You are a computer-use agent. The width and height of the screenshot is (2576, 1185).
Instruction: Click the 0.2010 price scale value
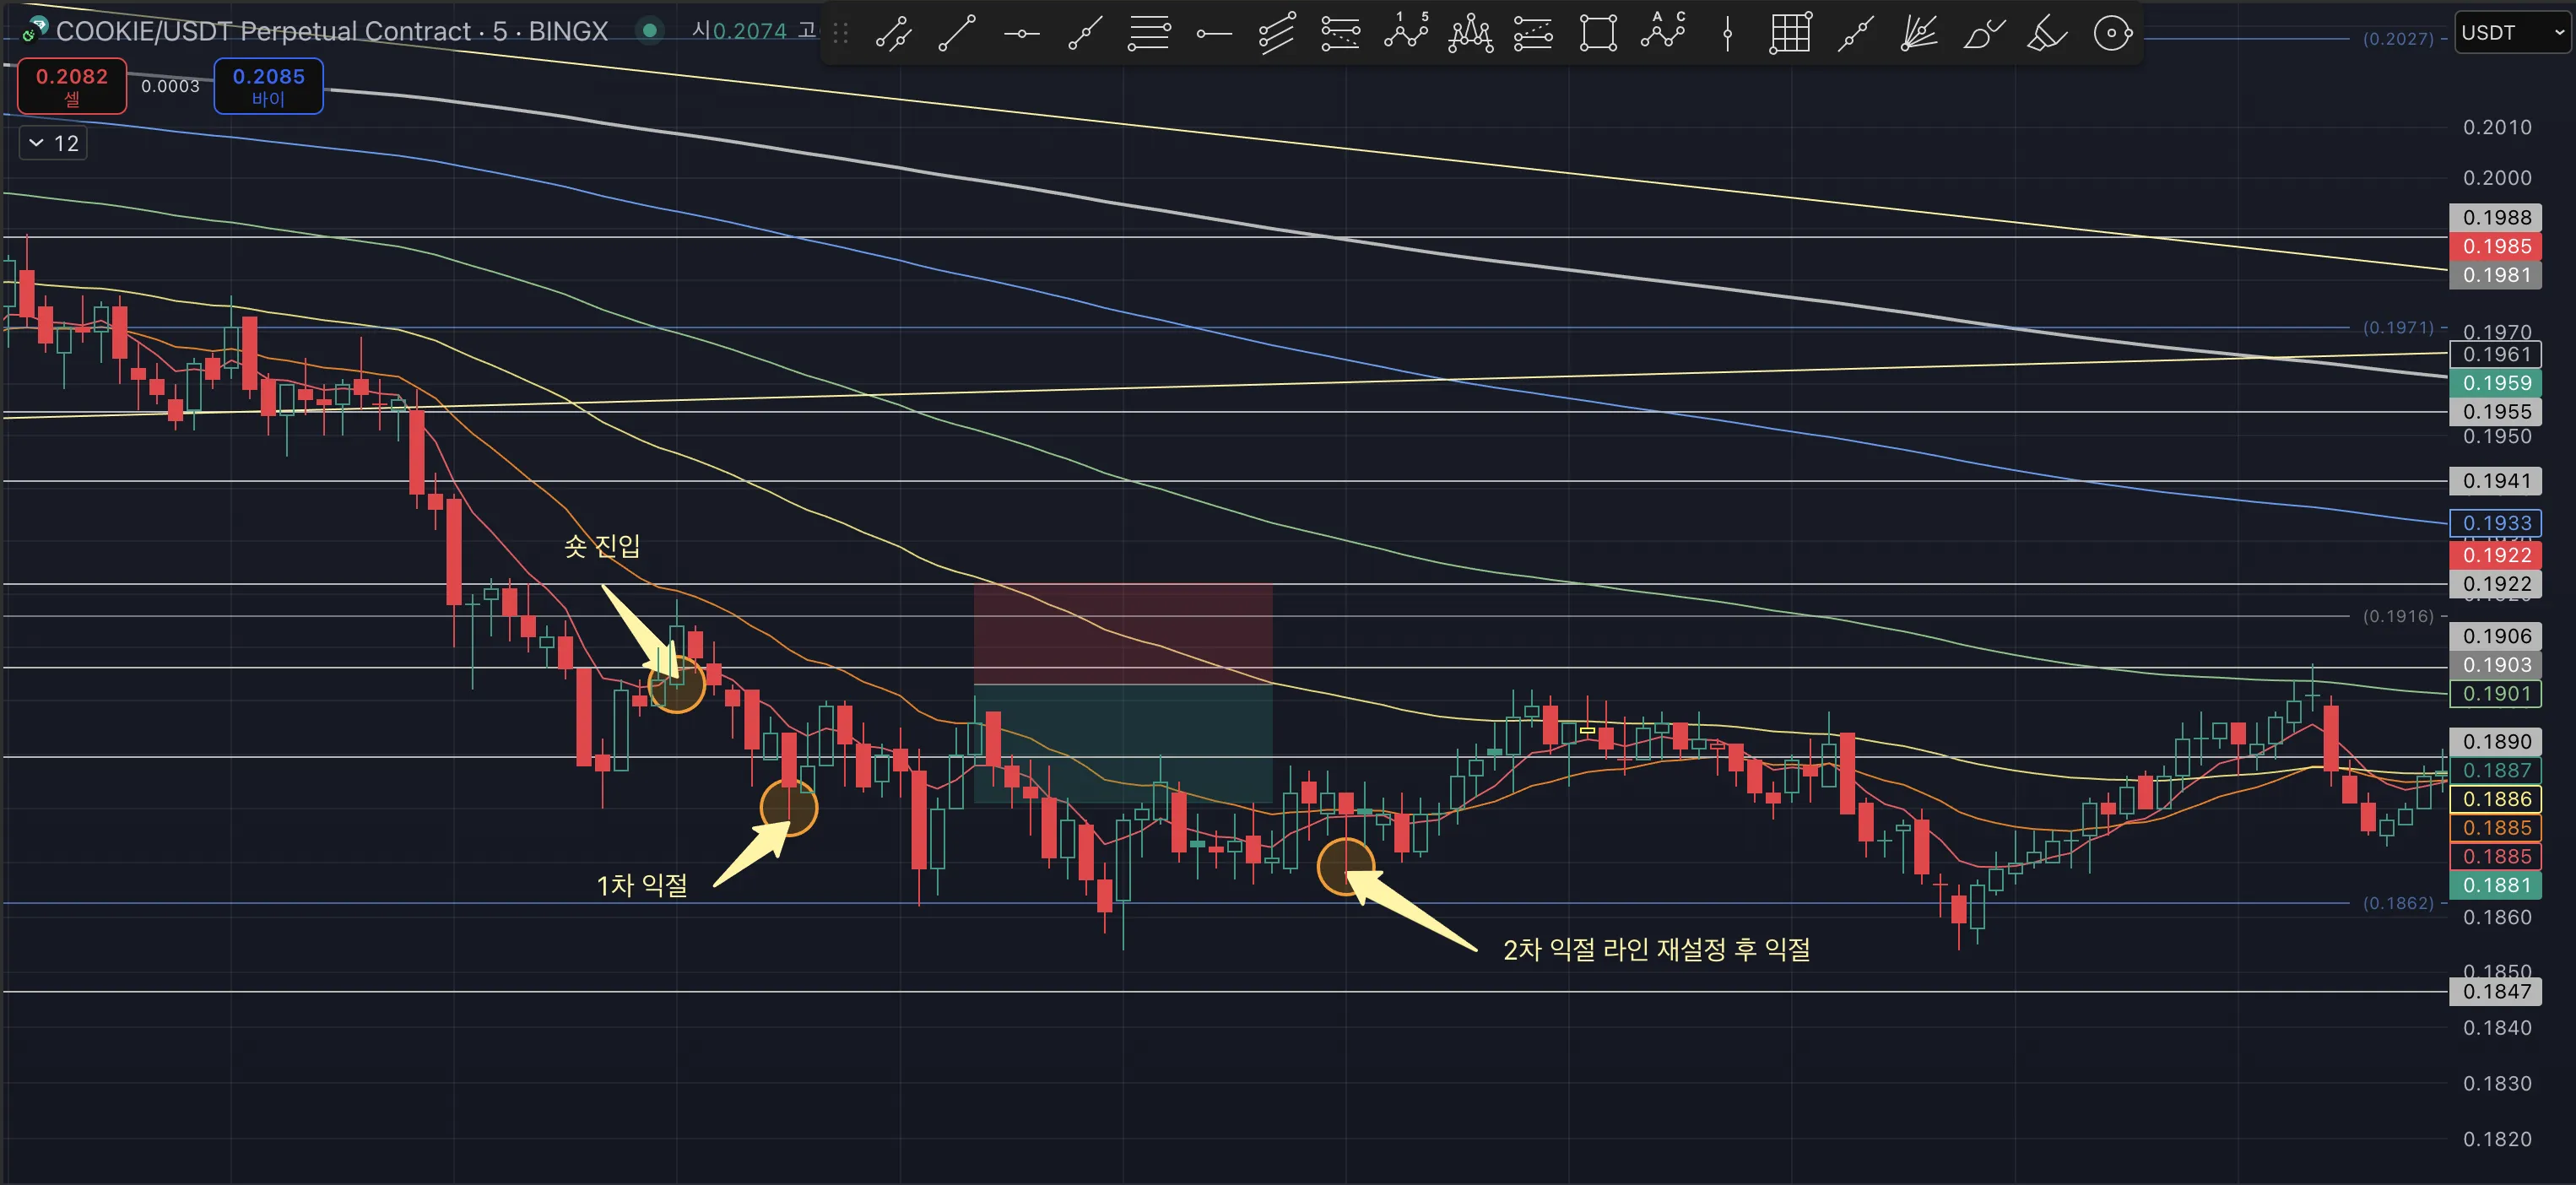[x=2497, y=127]
